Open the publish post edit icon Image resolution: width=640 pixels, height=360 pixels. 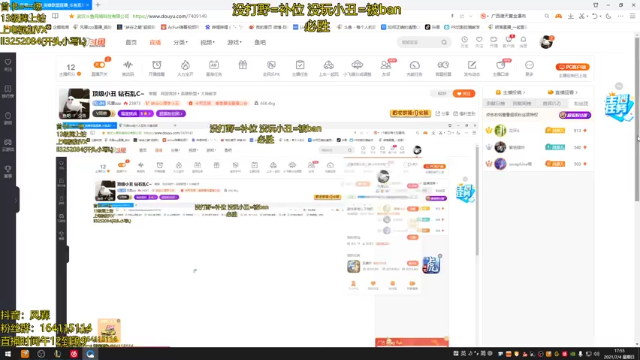472,67
